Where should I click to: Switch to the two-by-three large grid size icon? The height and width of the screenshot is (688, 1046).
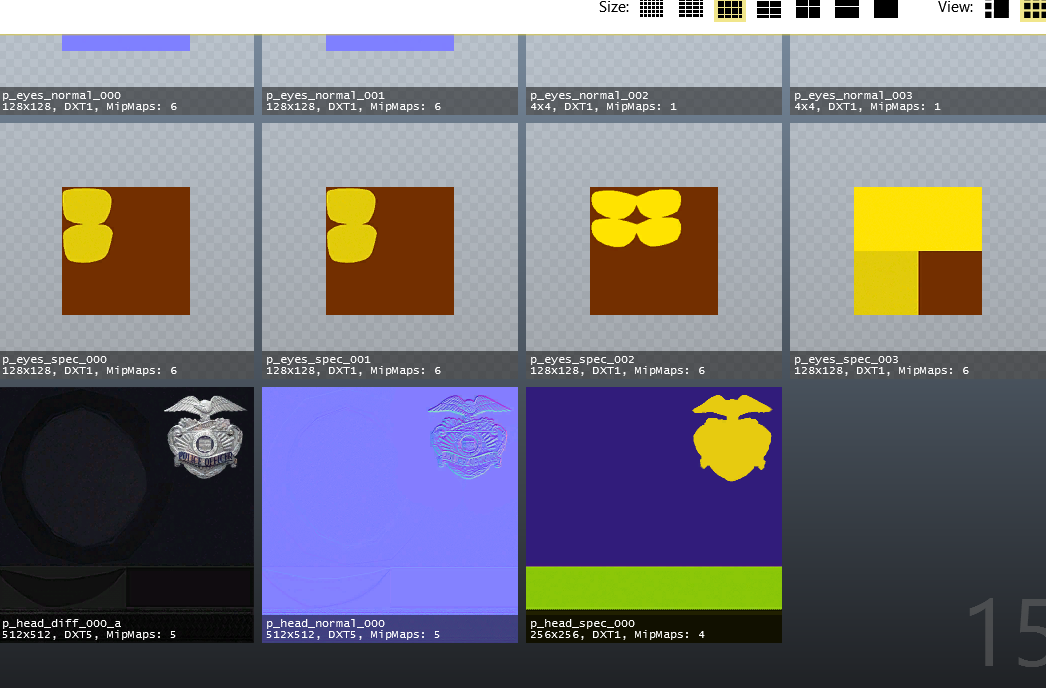coord(768,9)
